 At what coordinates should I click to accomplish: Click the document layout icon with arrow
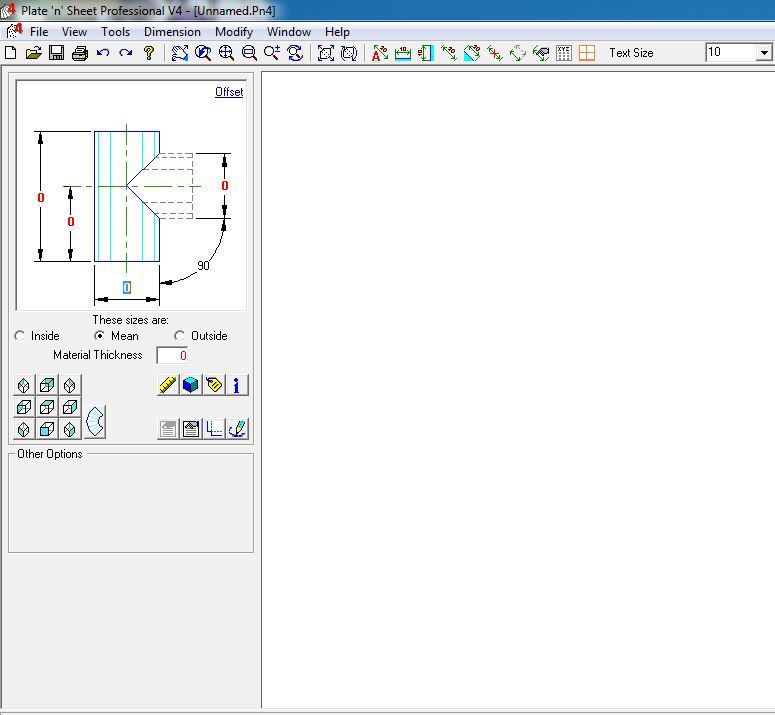coord(191,429)
